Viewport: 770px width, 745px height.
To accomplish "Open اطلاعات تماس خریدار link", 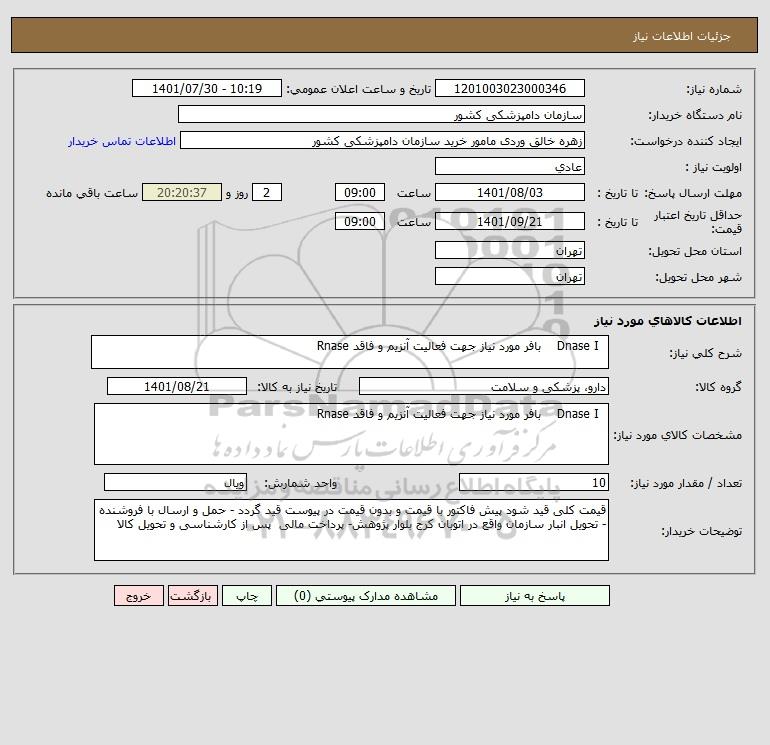I will coord(122,141).
